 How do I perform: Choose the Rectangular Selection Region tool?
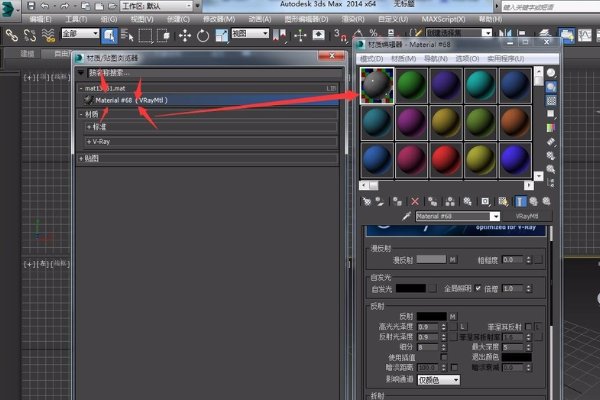click(145, 36)
